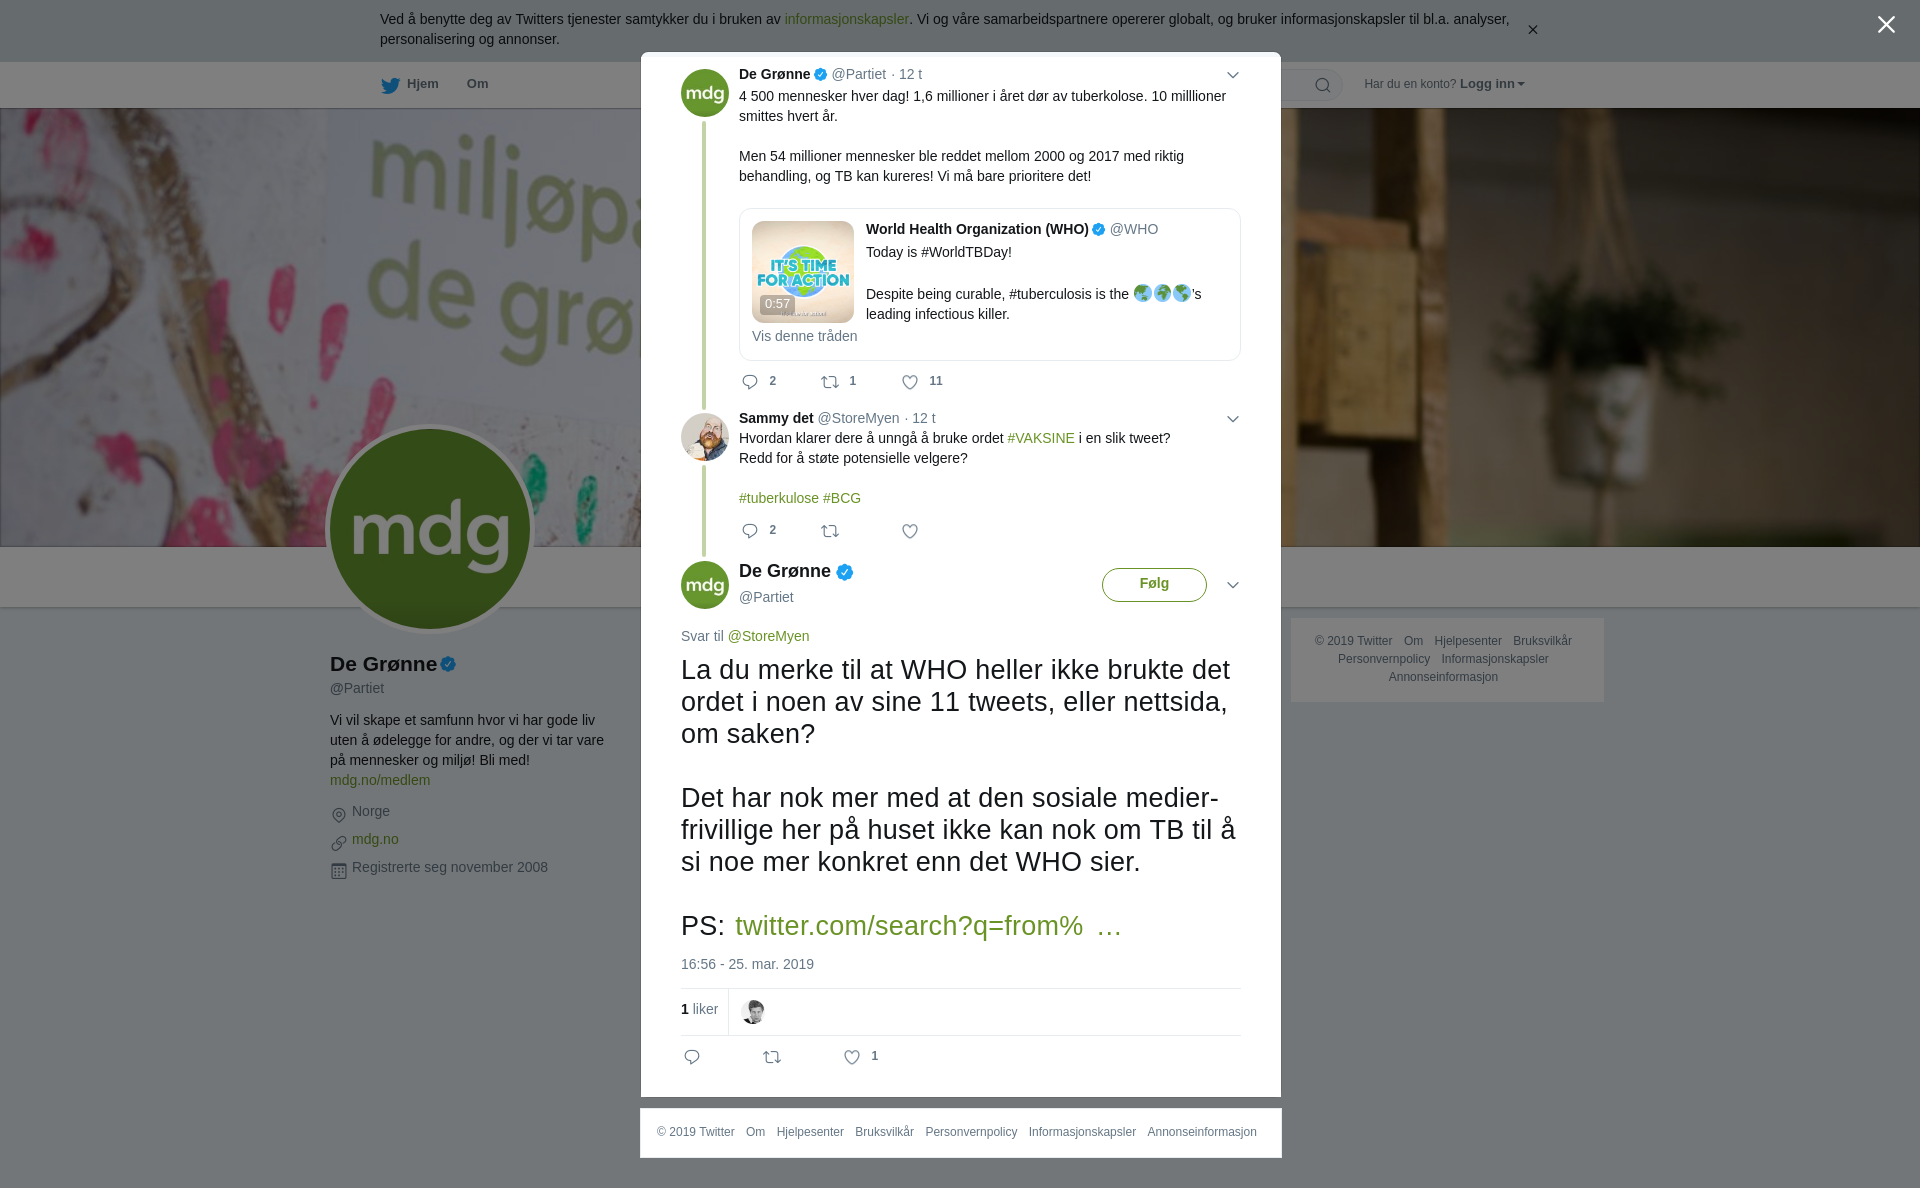
Task: Open options chevron on first De Grønne tweet
Action: pyautogui.click(x=1233, y=75)
